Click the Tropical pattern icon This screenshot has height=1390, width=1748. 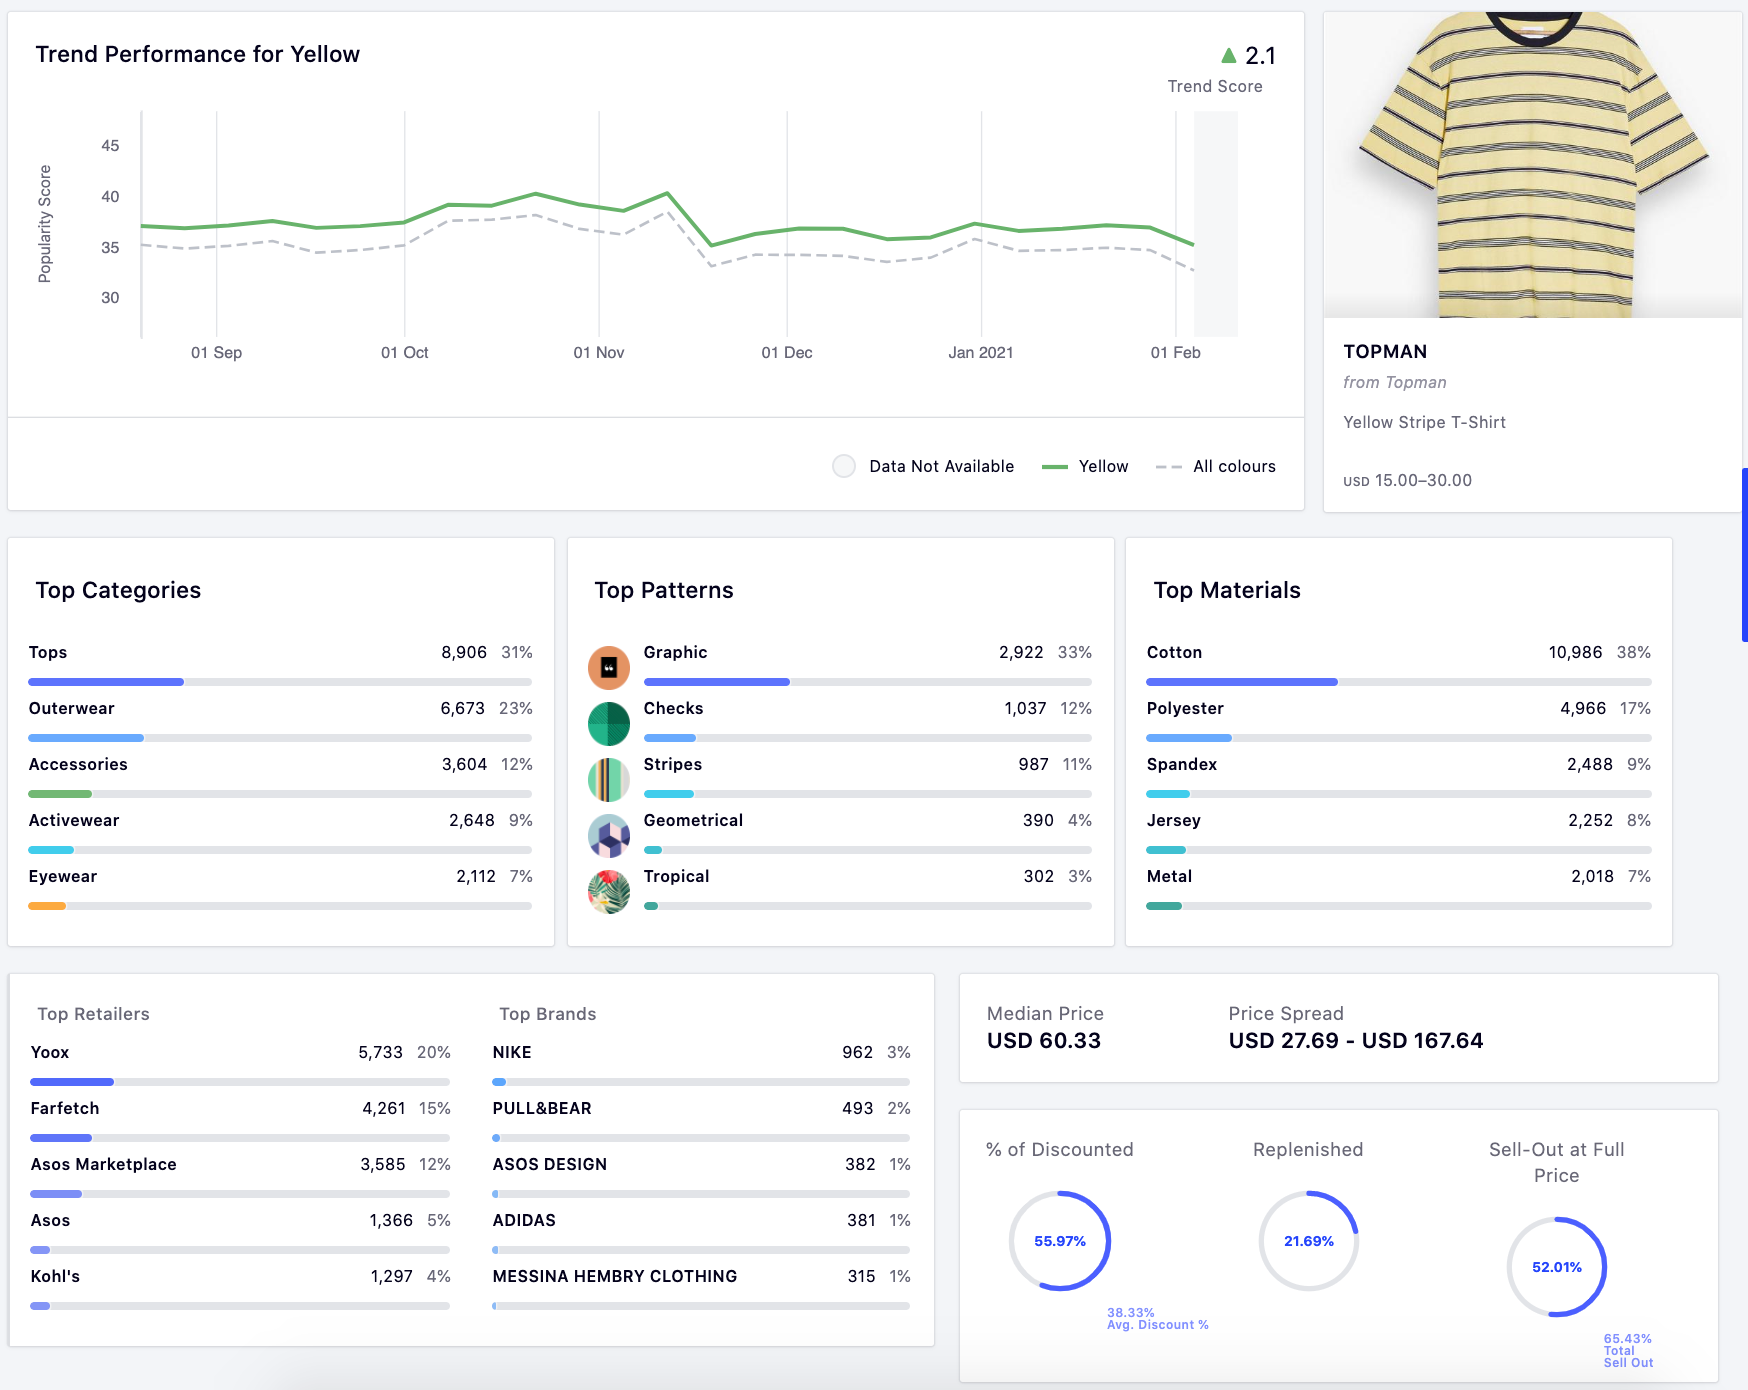tap(608, 891)
